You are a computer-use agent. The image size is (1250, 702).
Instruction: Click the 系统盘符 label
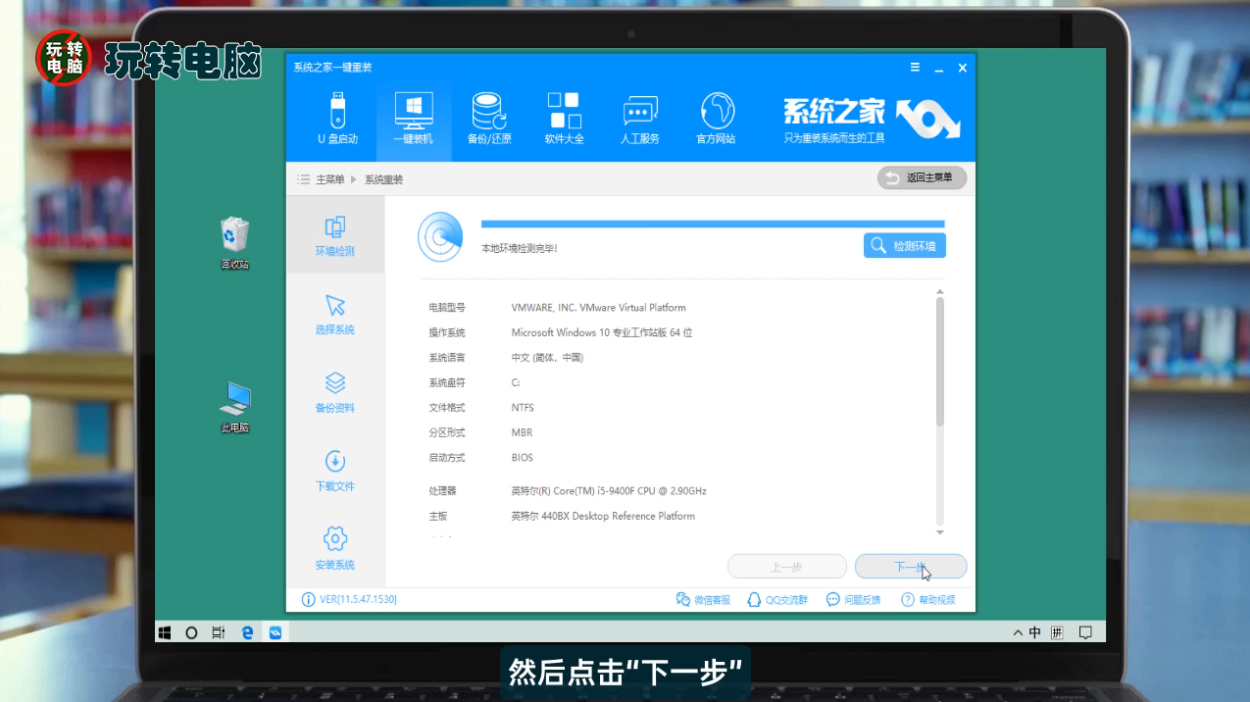pyautogui.click(x=447, y=383)
